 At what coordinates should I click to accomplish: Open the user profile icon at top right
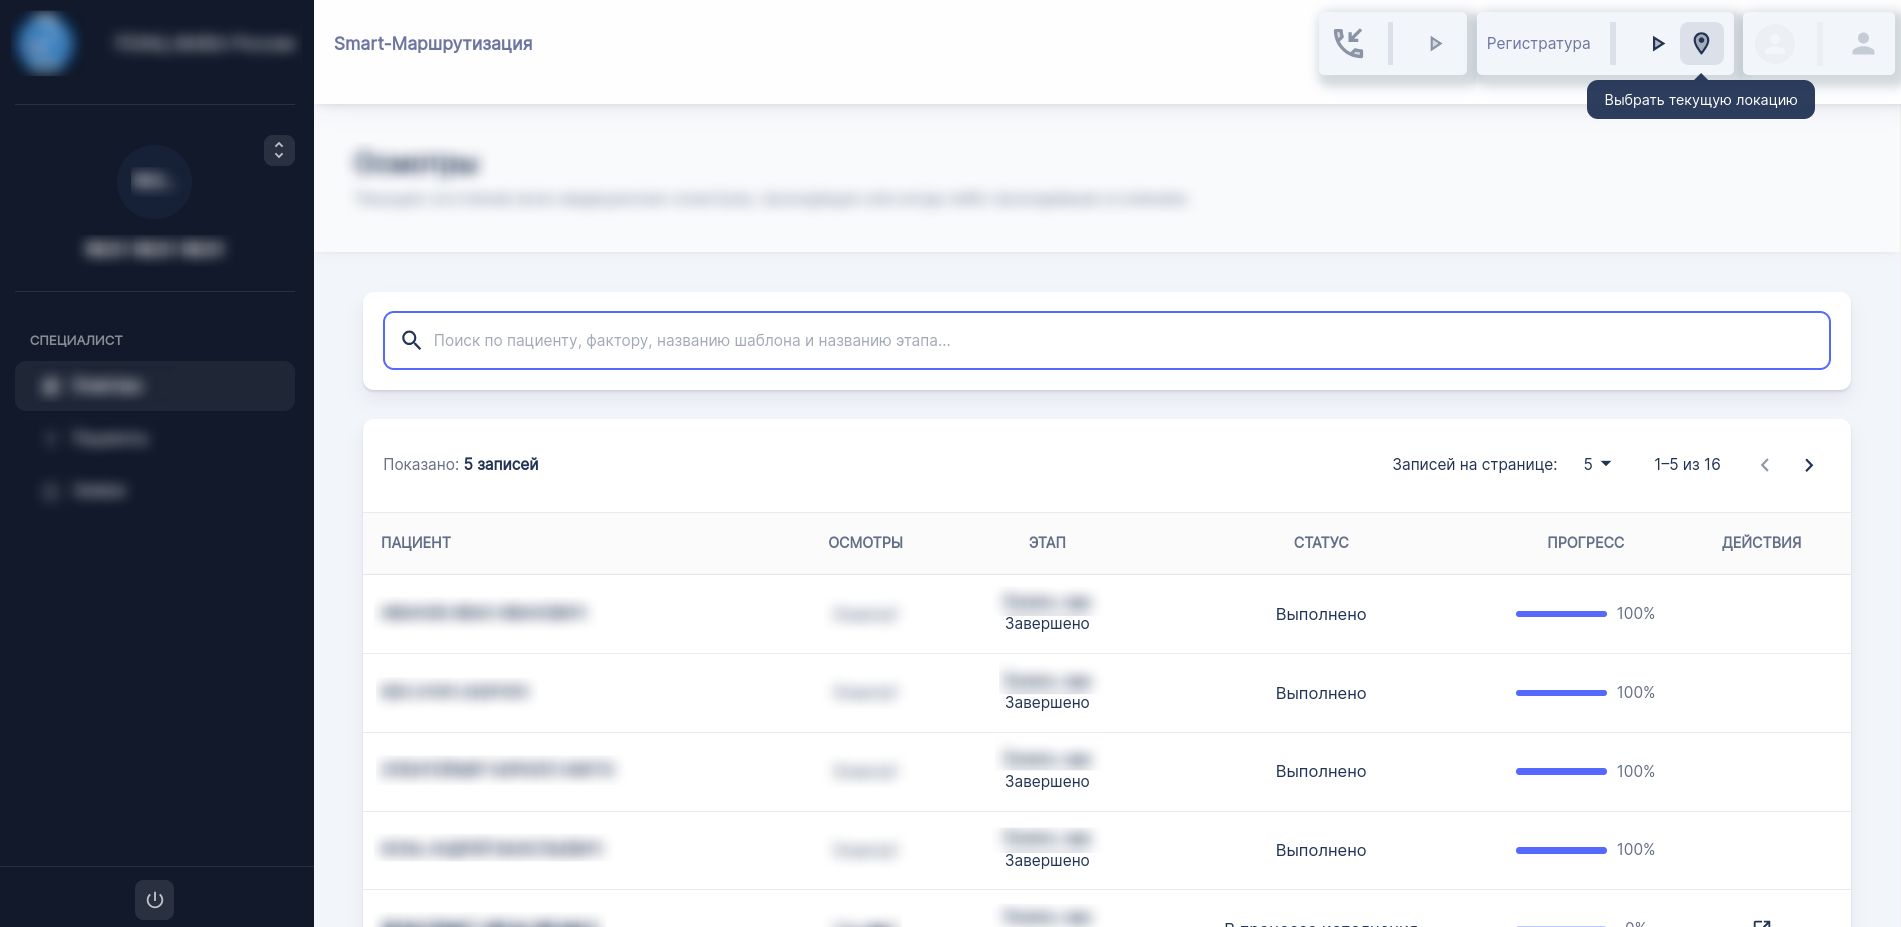click(x=1862, y=43)
